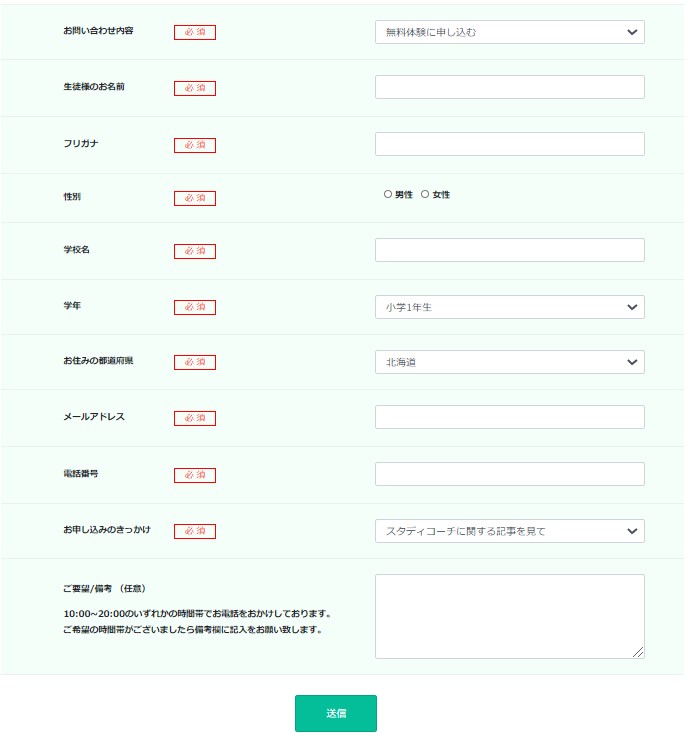Click the 学校名 input field
The height and width of the screenshot is (752, 692).
(509, 250)
